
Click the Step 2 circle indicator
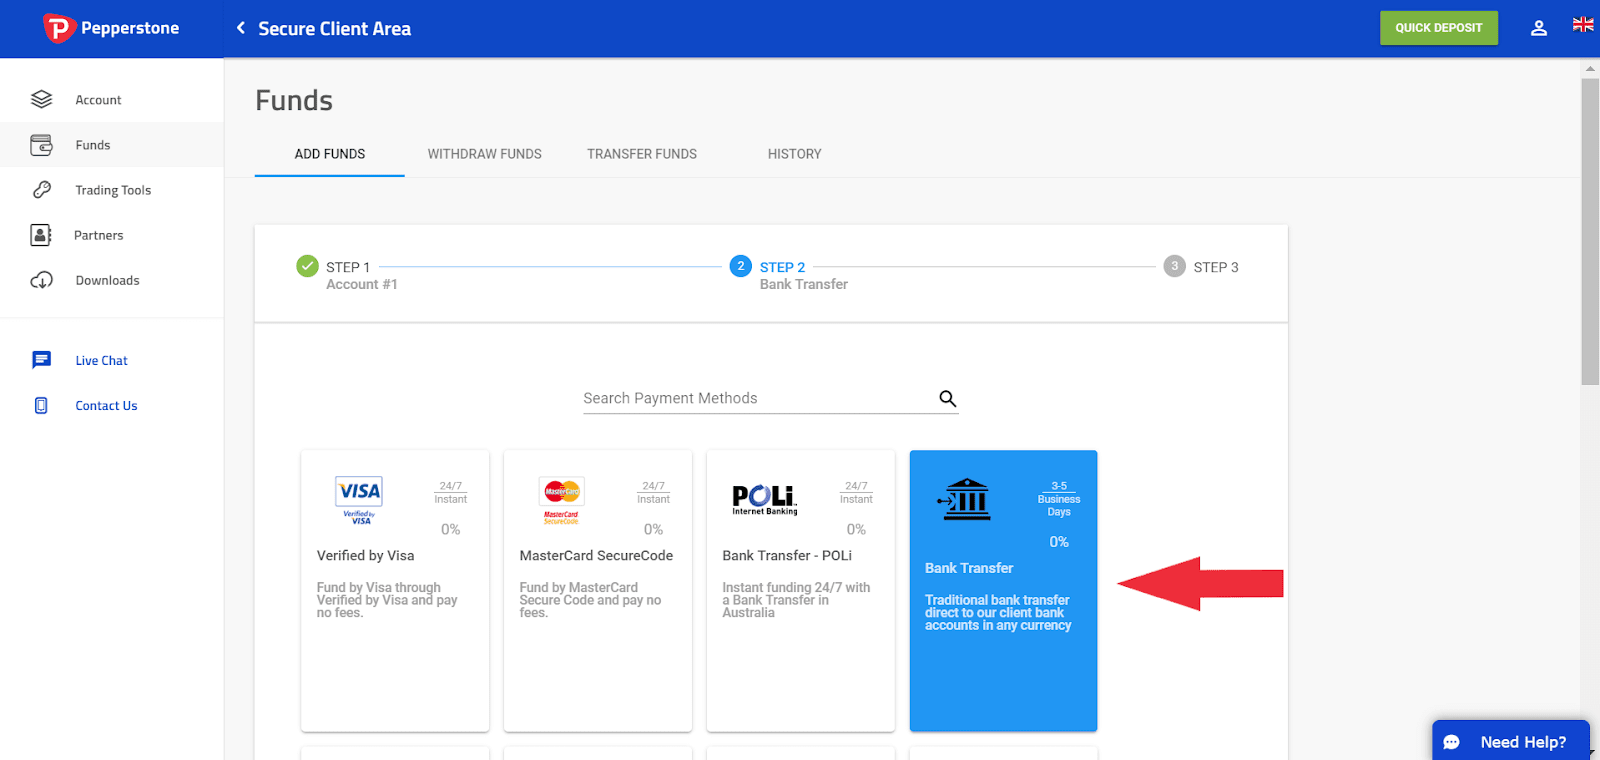741,266
